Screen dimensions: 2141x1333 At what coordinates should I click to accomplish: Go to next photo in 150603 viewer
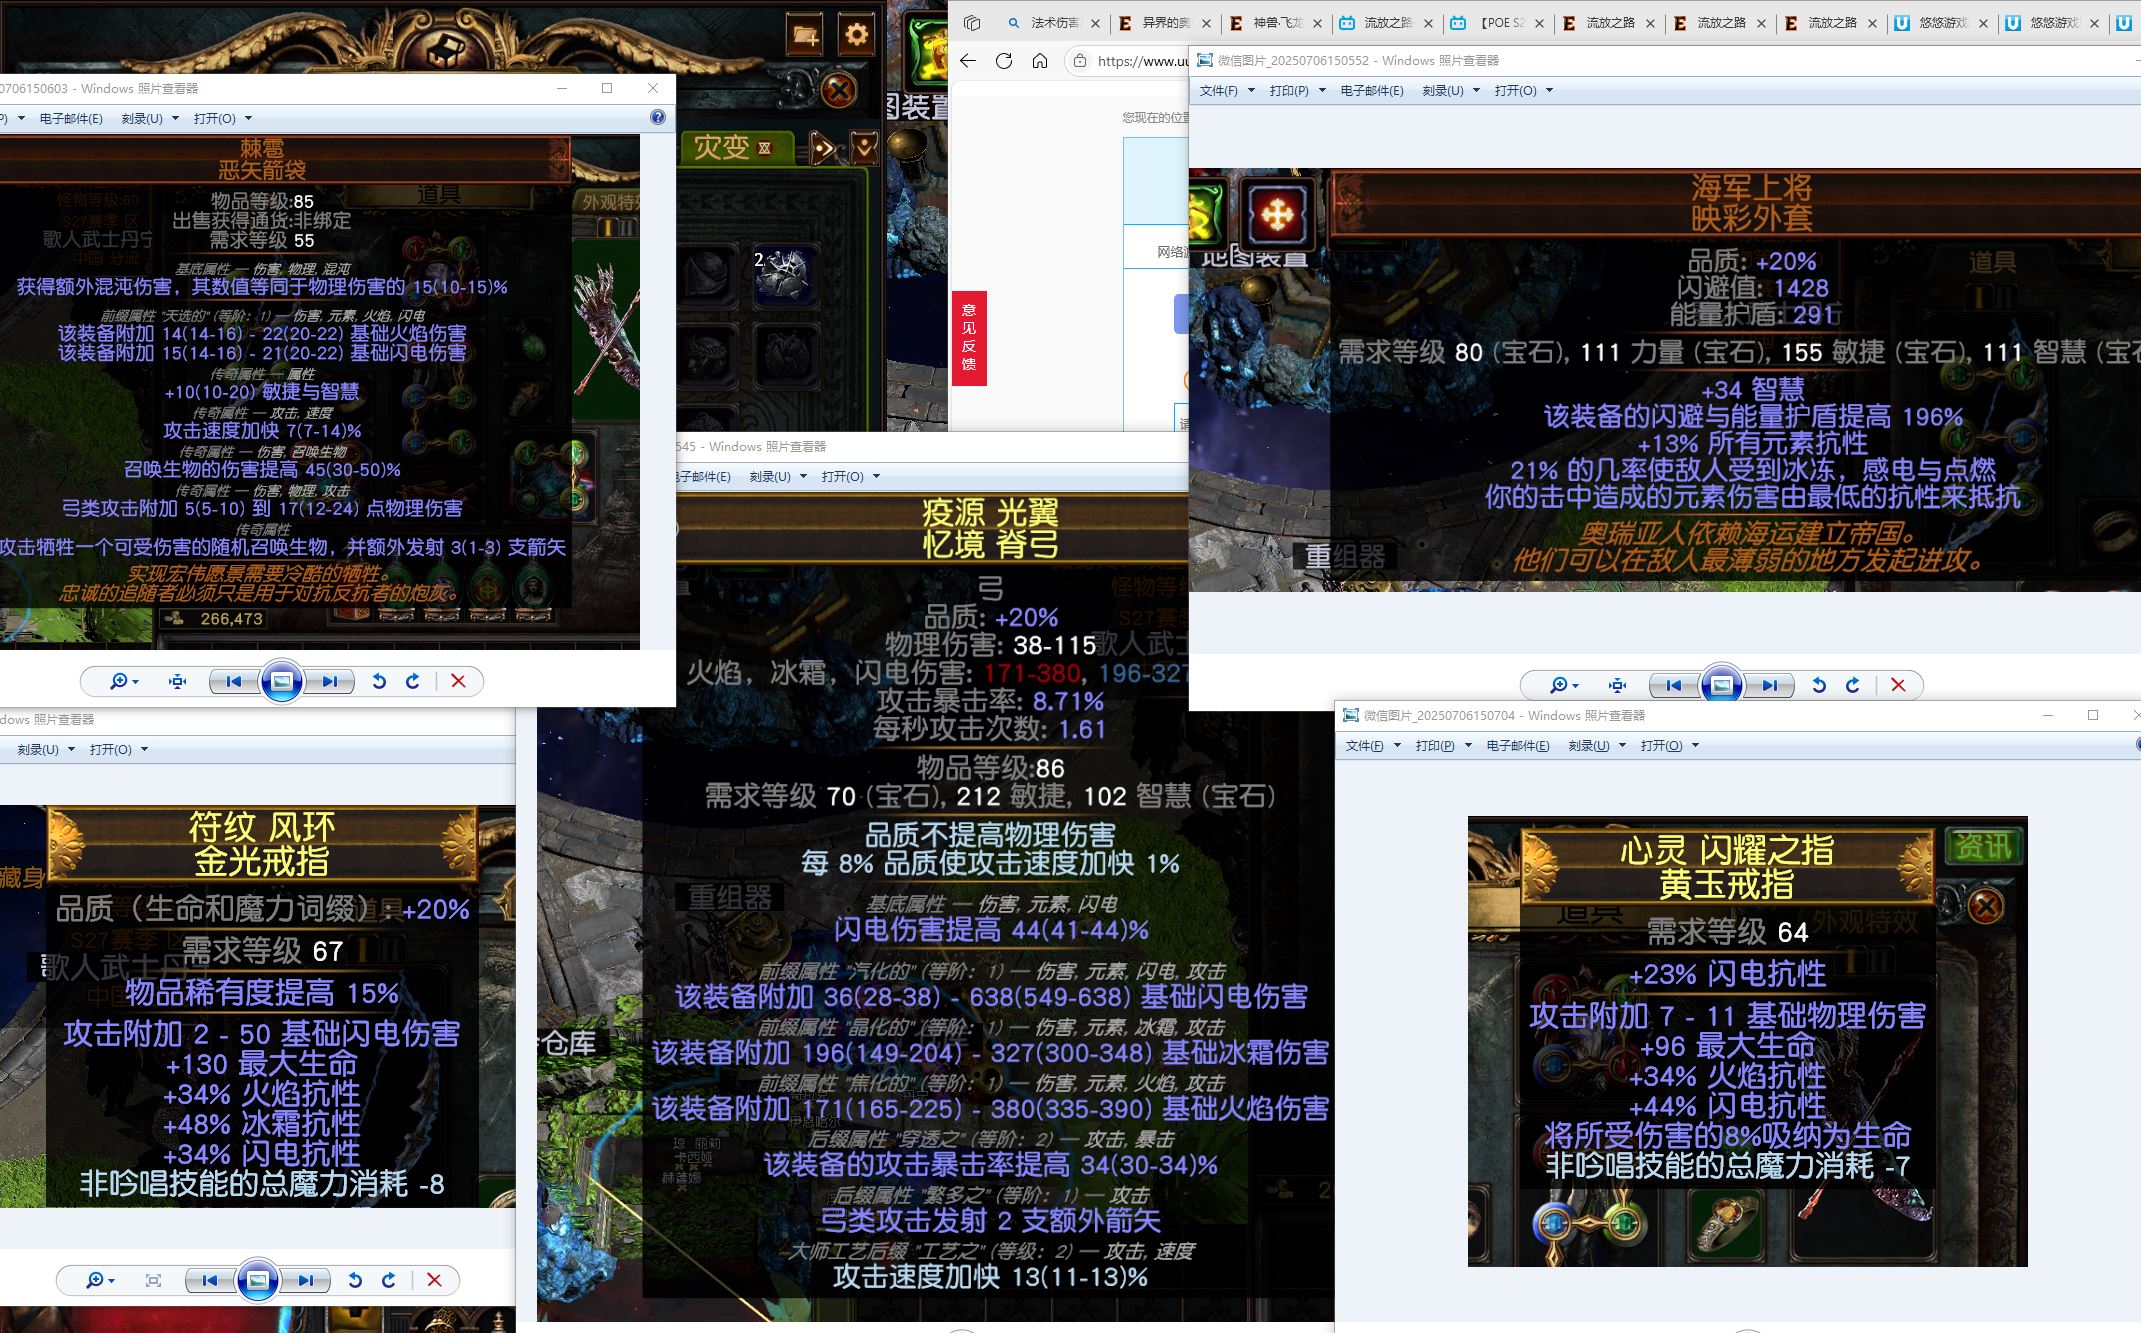pos(330,681)
